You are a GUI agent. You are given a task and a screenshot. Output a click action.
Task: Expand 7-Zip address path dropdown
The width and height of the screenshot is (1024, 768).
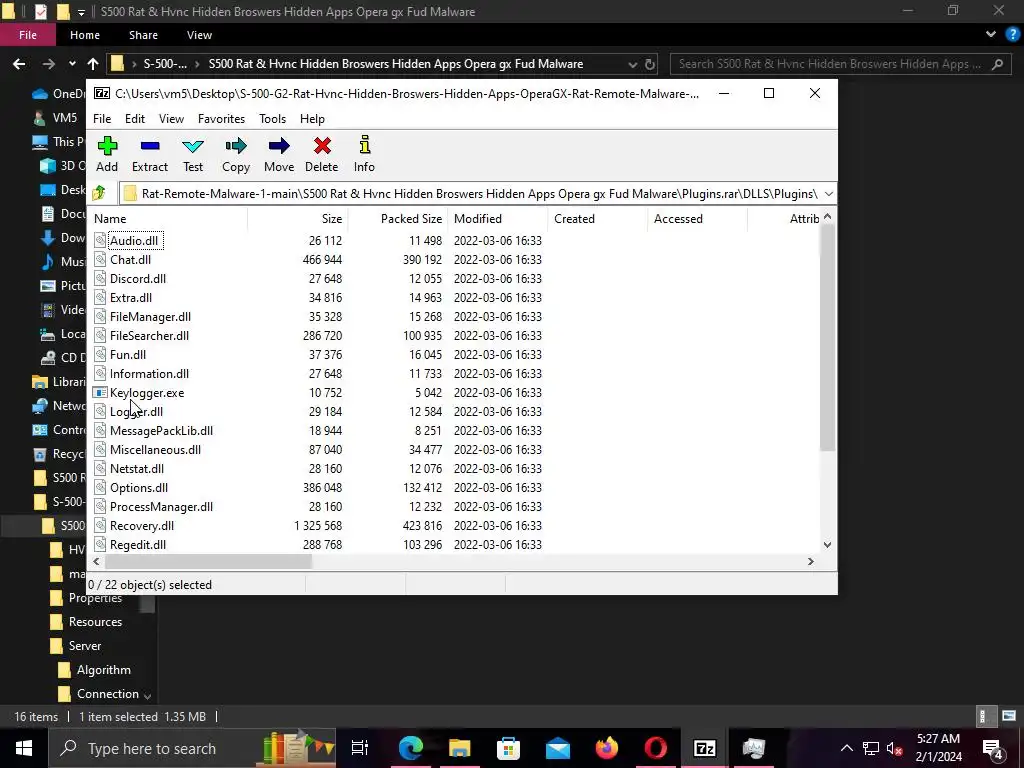click(829, 193)
